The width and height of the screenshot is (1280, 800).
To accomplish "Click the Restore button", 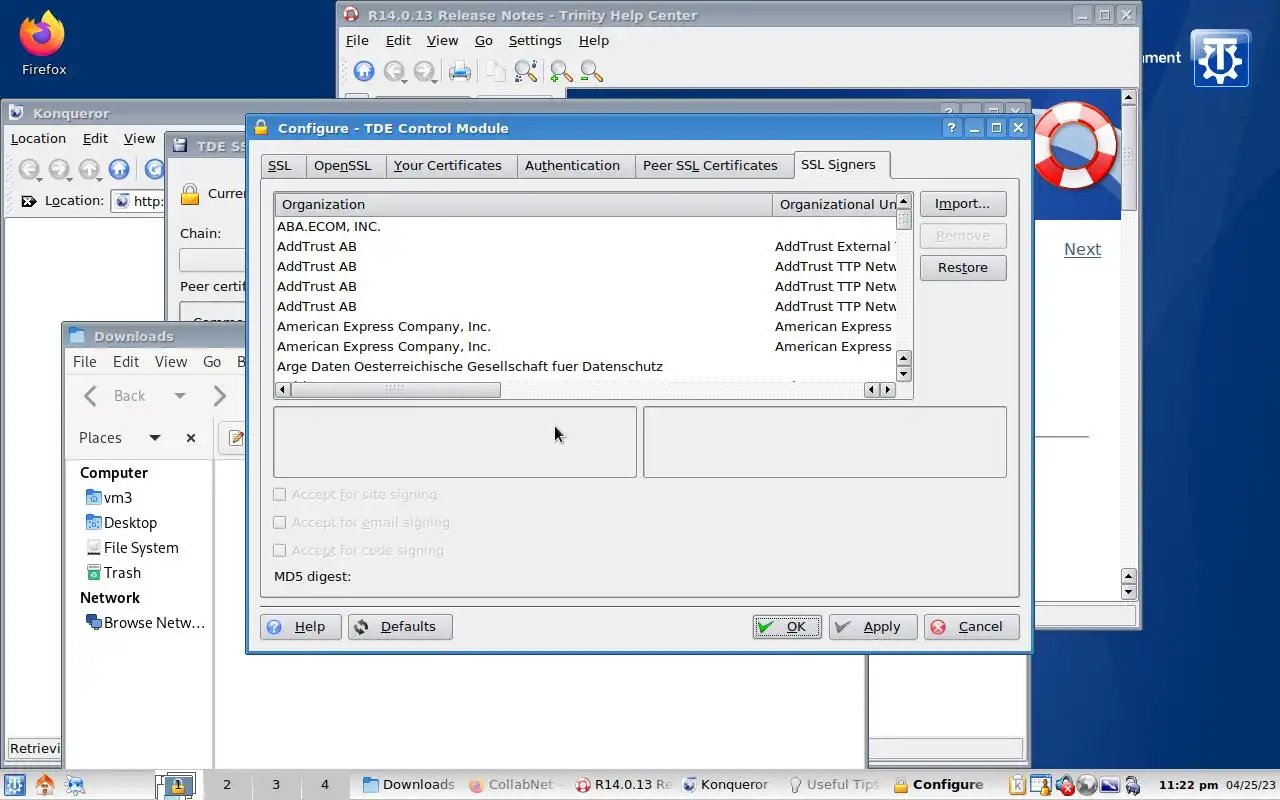I will (963, 268).
